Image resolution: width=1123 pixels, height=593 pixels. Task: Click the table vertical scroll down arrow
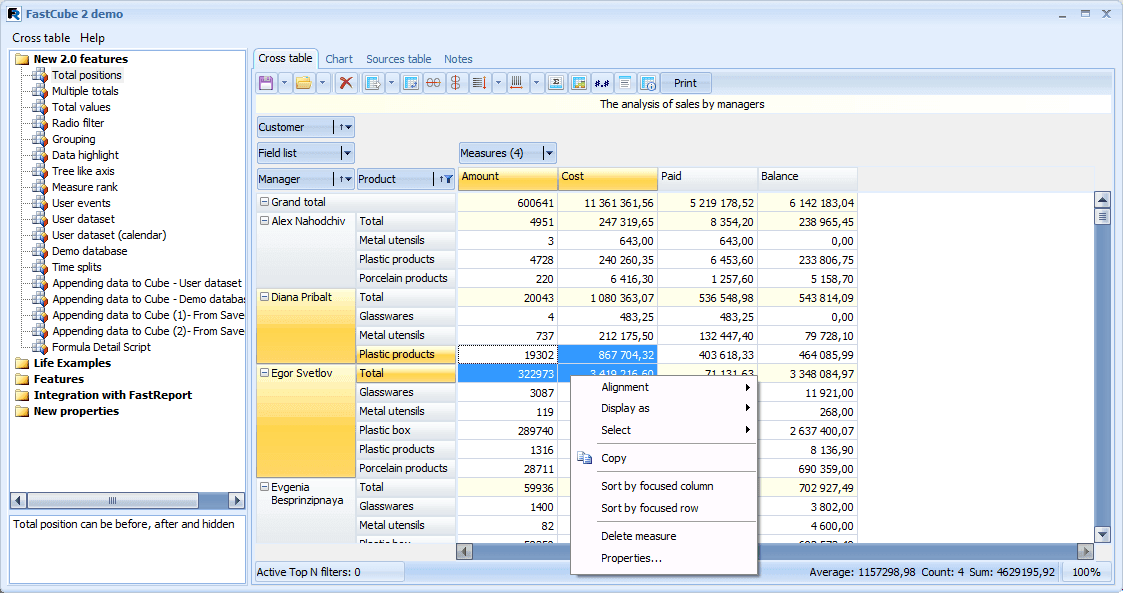point(1103,534)
